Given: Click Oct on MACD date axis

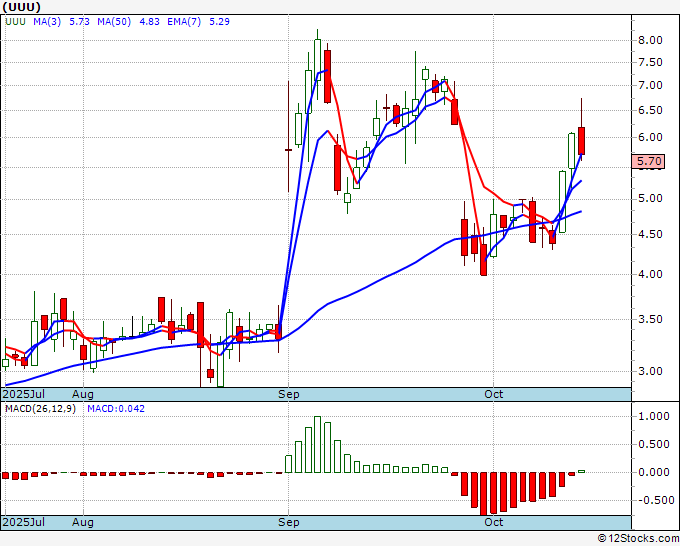Looking at the screenshot, I should click(x=494, y=522).
